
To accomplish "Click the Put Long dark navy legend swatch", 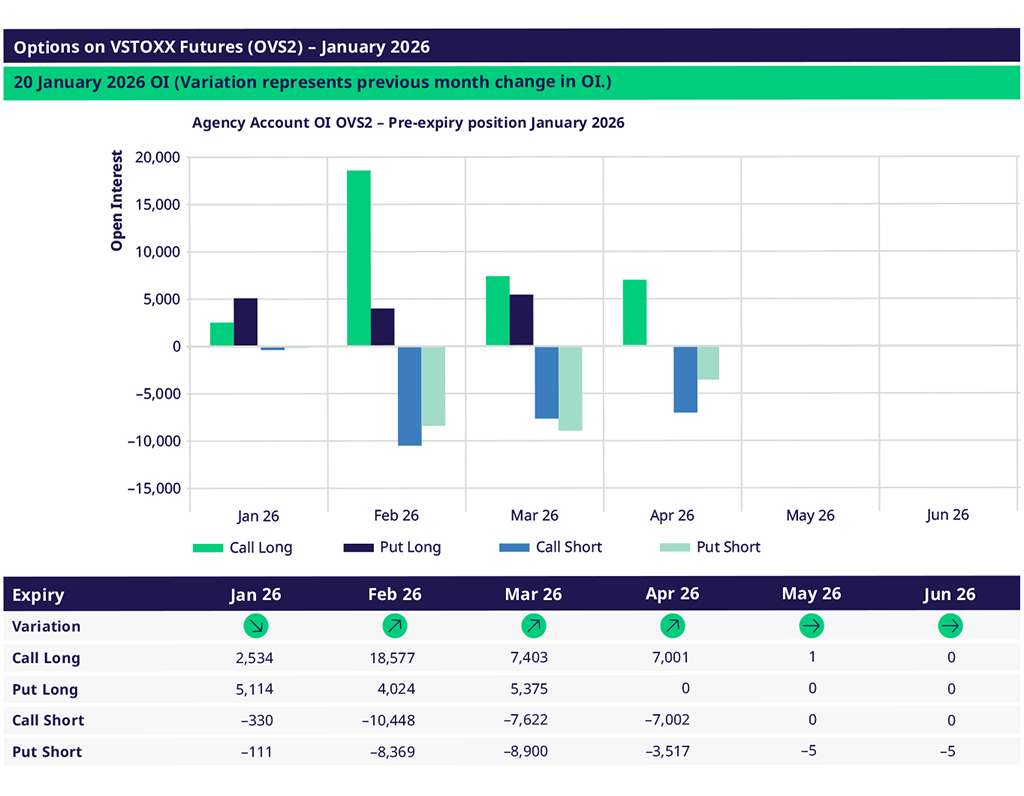I will click(x=358, y=548).
